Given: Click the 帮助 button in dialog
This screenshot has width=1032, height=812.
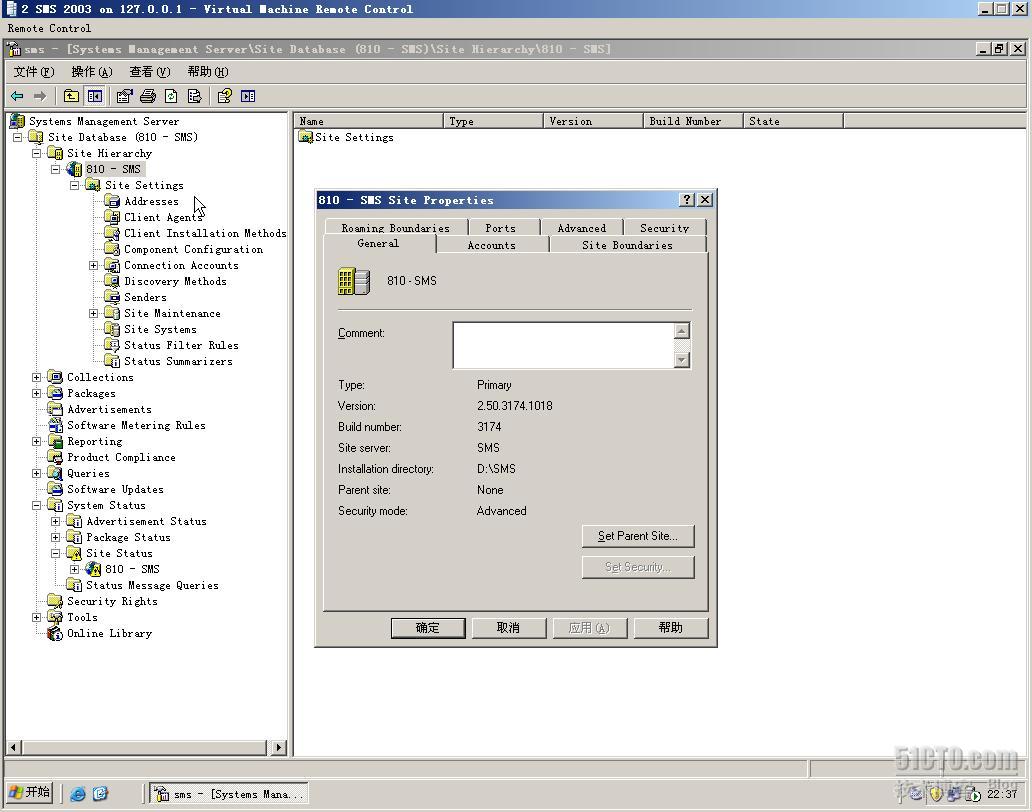Looking at the screenshot, I should tap(671, 628).
